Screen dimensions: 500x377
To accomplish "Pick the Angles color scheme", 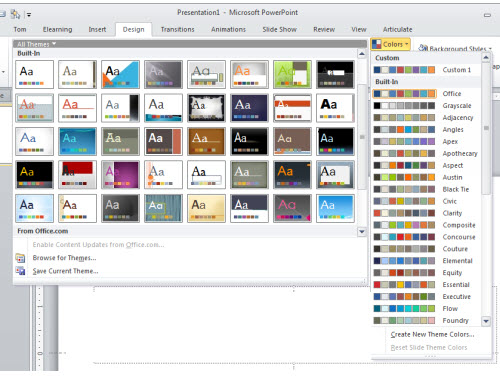I will pos(426,130).
